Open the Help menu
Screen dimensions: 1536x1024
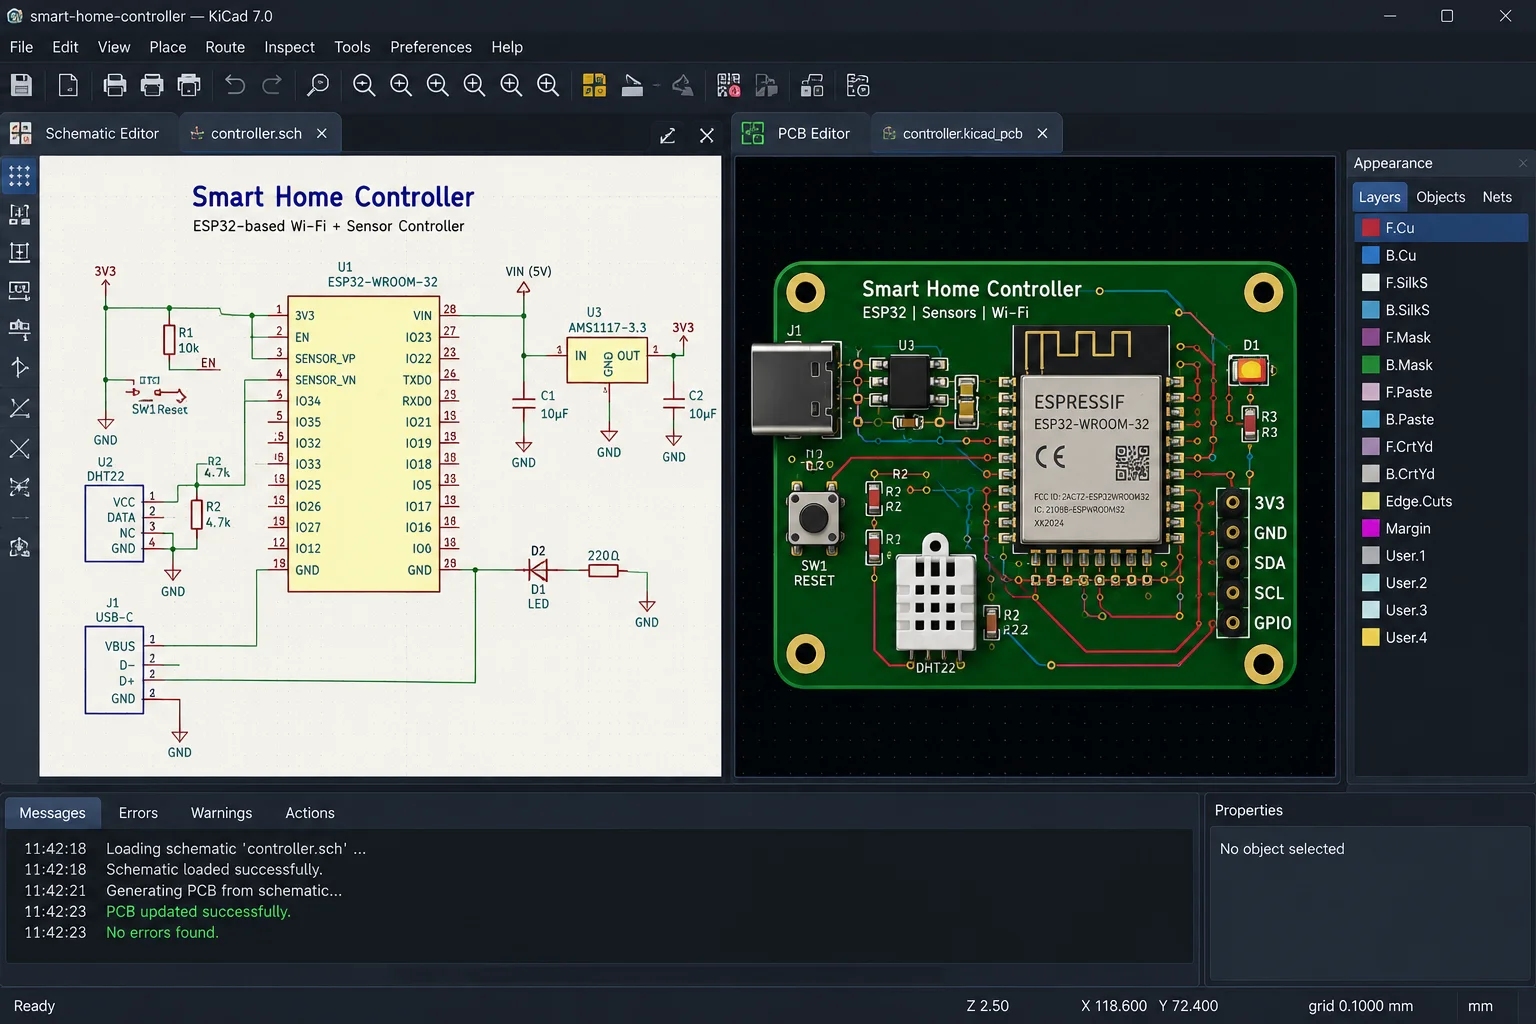pos(507,47)
